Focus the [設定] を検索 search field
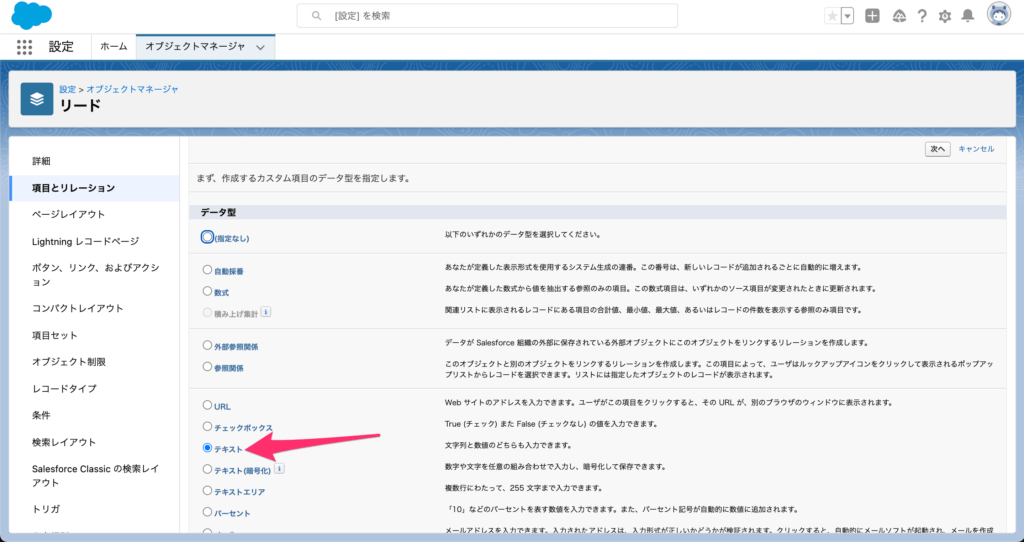Viewport: 1024px width, 542px height. coord(487,16)
